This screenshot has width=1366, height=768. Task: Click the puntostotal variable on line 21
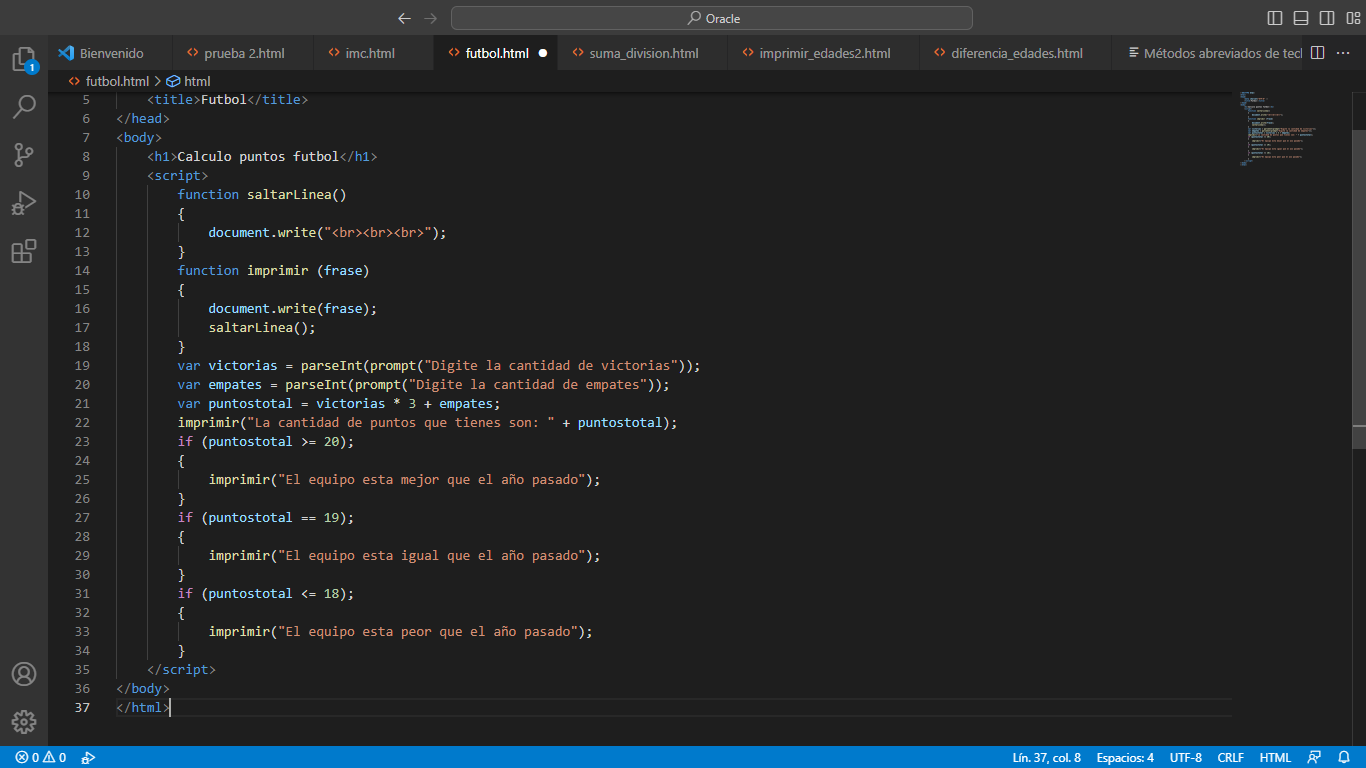251,403
